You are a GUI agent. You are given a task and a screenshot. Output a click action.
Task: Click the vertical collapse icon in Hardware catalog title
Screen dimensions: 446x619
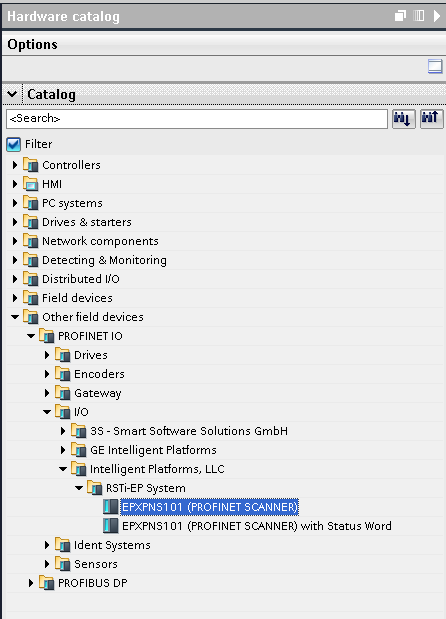pos(419,16)
